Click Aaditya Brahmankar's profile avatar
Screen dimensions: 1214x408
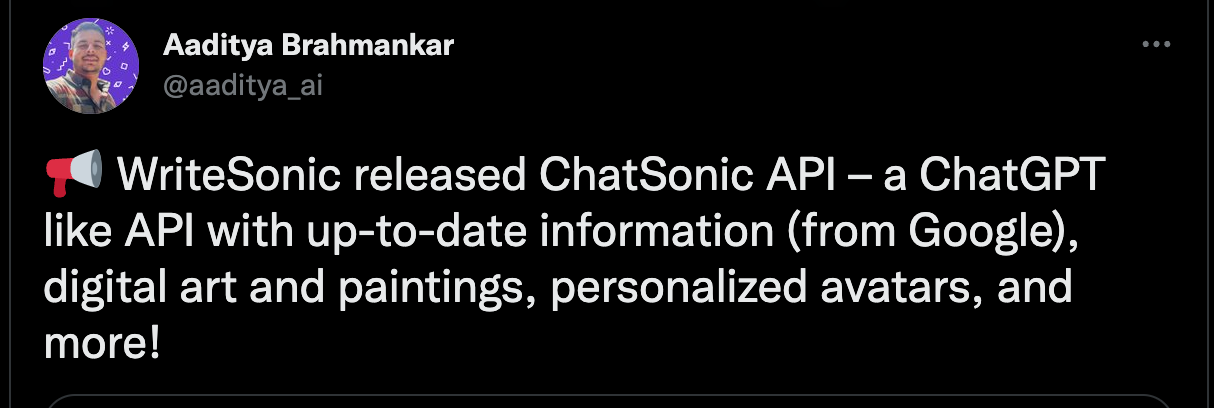coord(83,66)
